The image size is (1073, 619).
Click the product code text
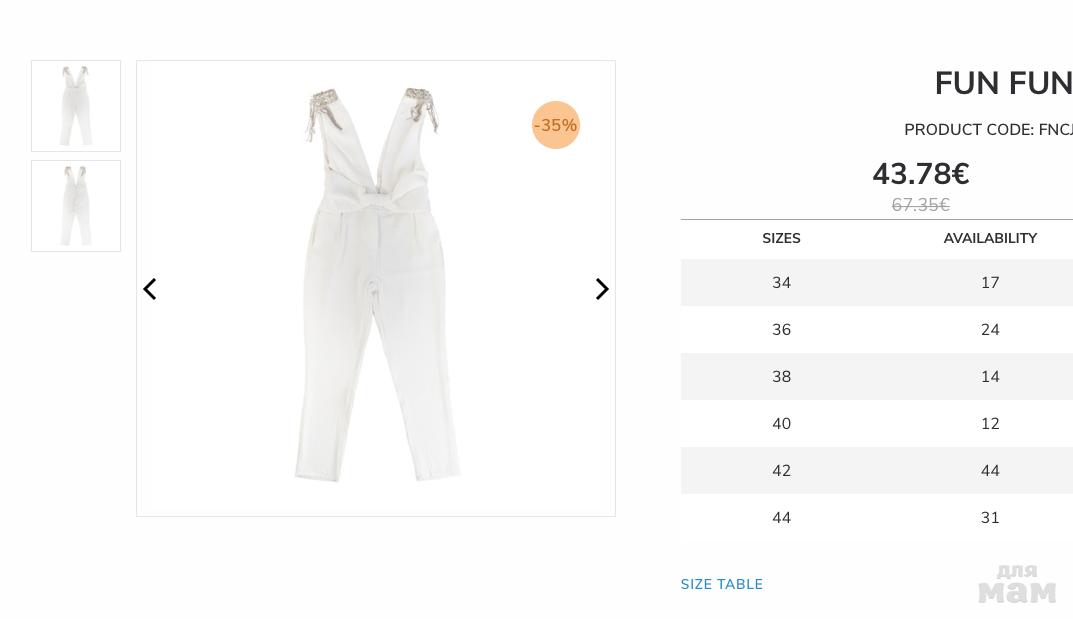(x=987, y=130)
